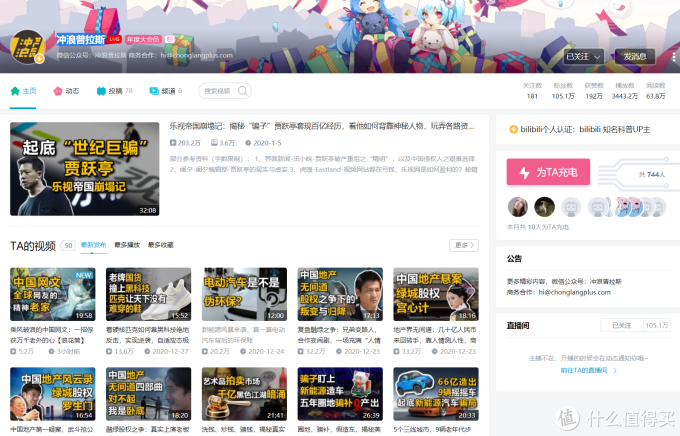
Task: Click the 主页 house icon
Action: click(15, 91)
